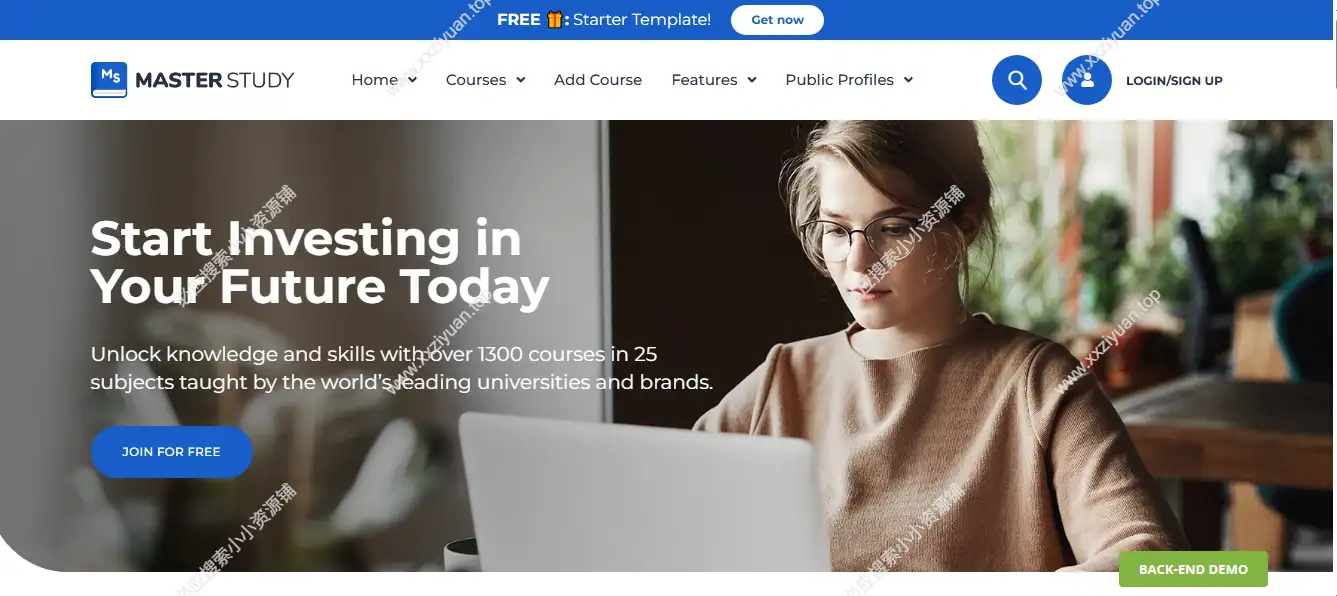
Task: Open the Features dropdown chevron
Action: 751,80
